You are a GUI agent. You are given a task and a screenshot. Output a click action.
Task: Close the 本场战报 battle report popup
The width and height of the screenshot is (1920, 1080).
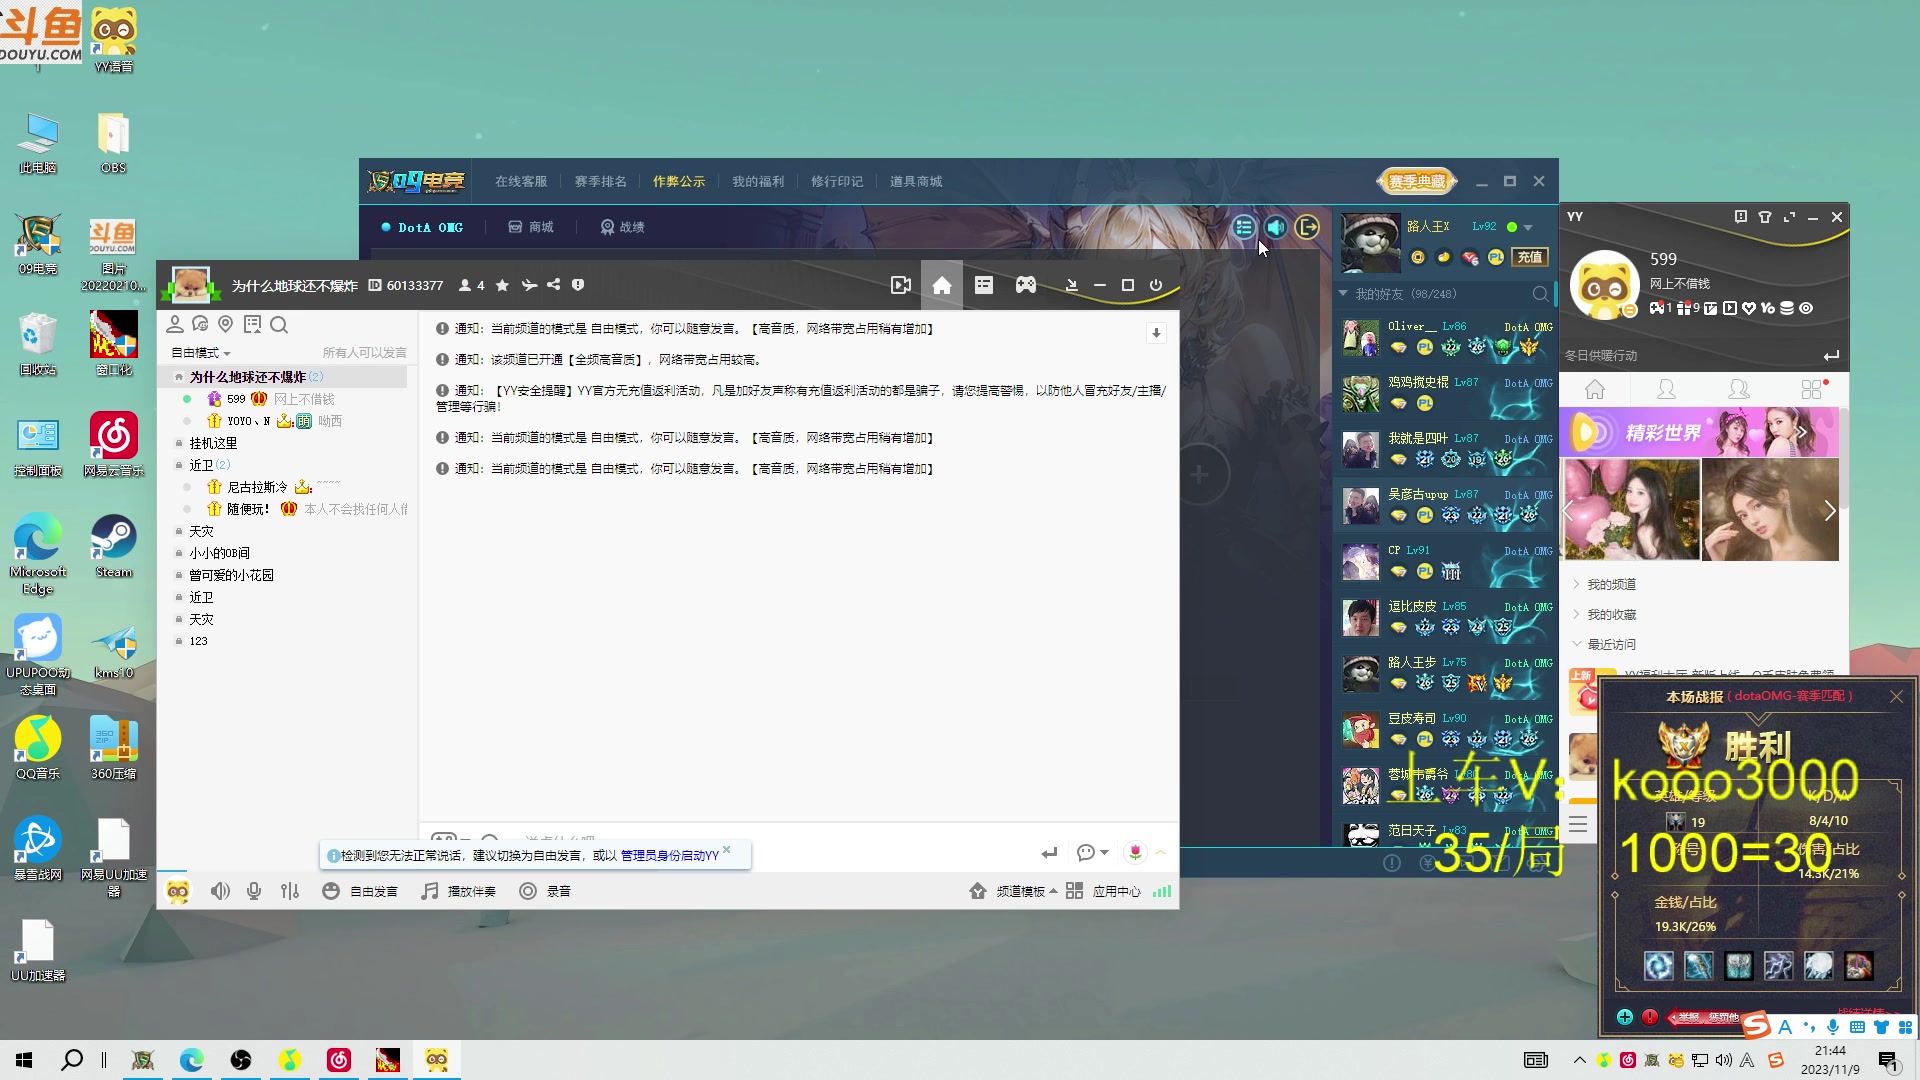(x=1896, y=697)
